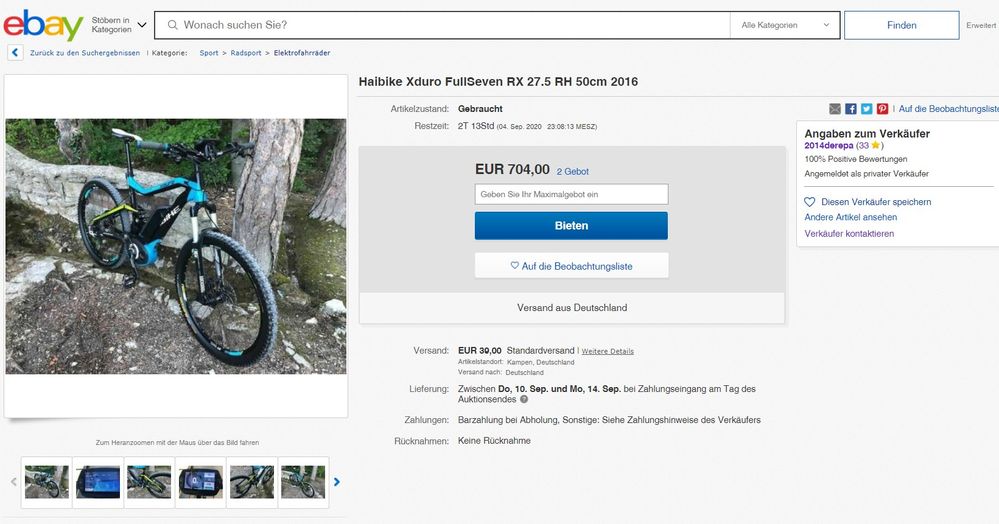Screen dimensions: 999x524
Task: Click the maximum bid input field
Action: (571, 194)
